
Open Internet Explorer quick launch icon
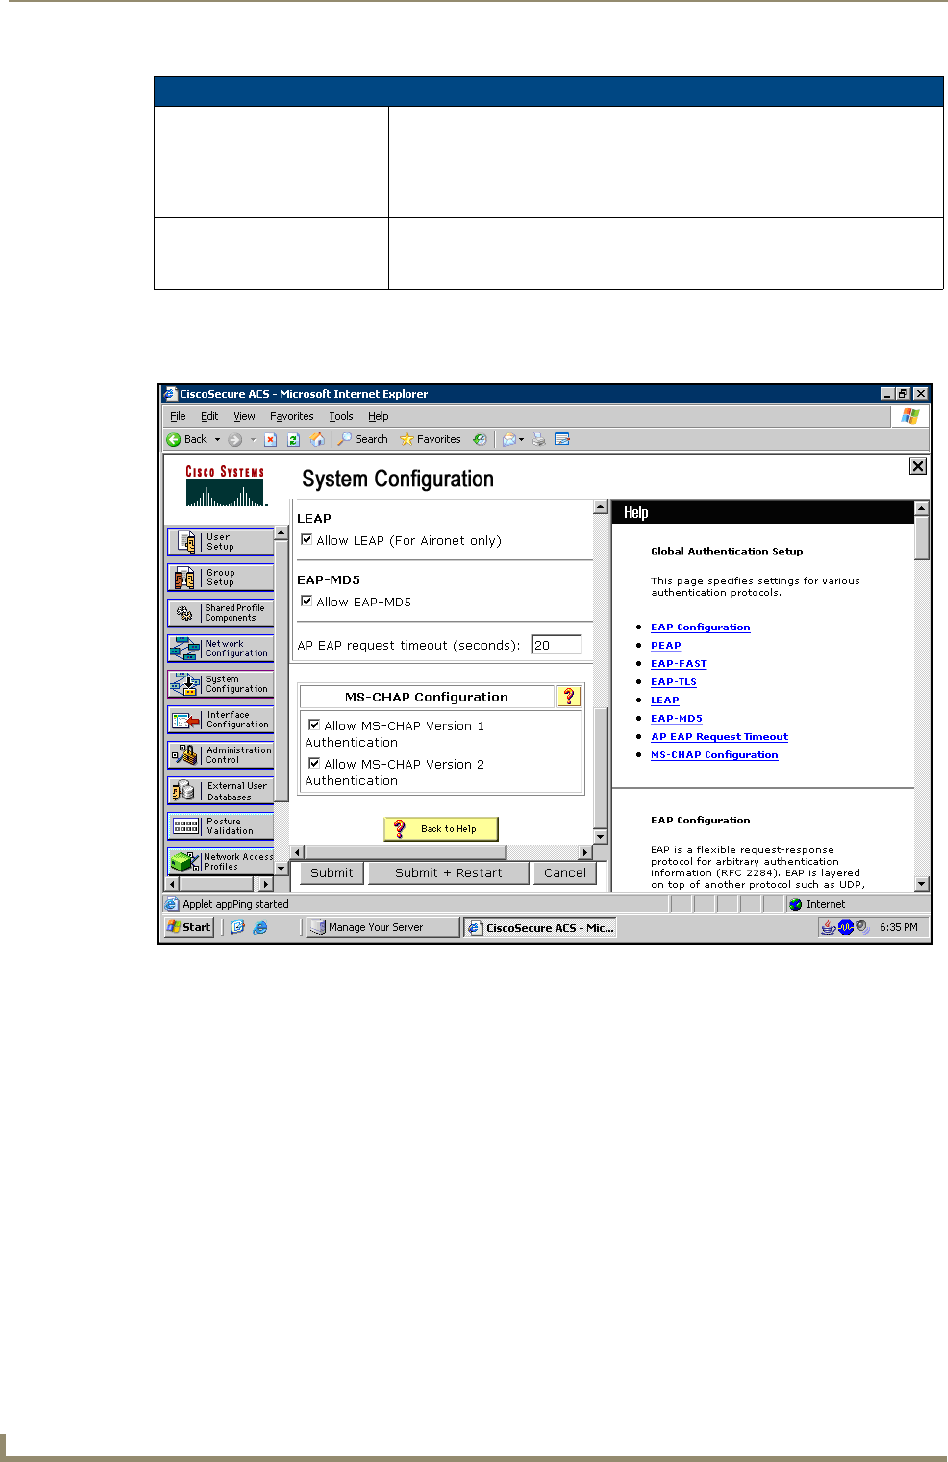260,927
